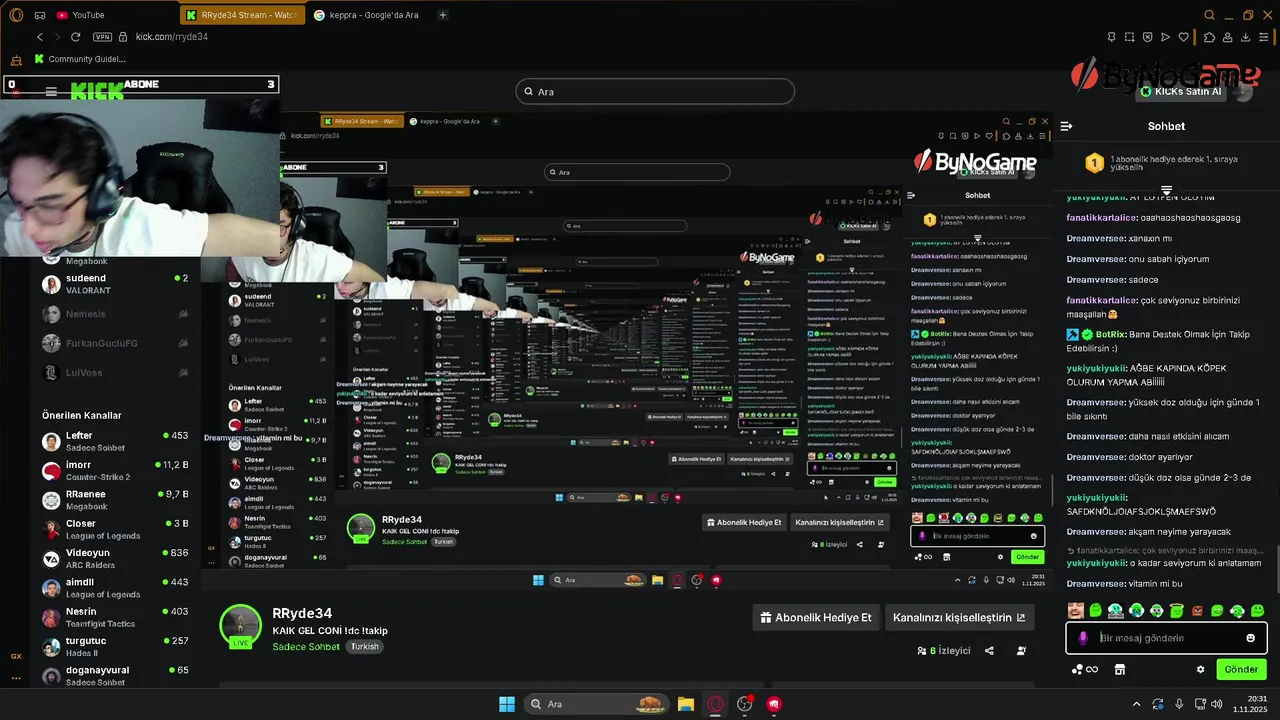Collapse the Sohbet chat panel

coord(1066,126)
